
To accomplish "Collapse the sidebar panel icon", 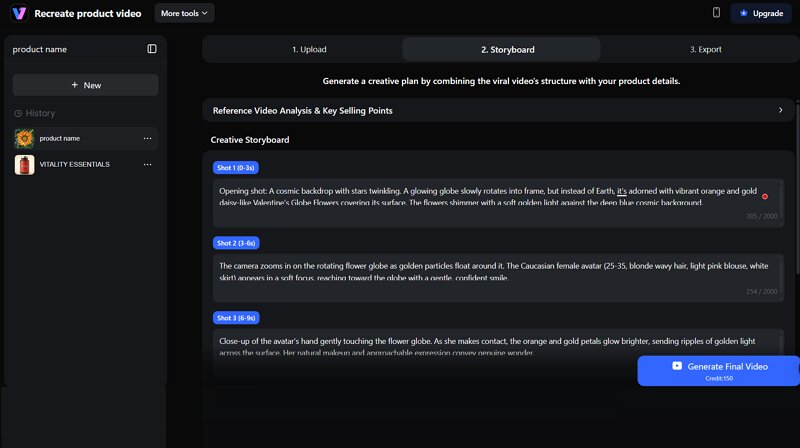I will 152,49.
